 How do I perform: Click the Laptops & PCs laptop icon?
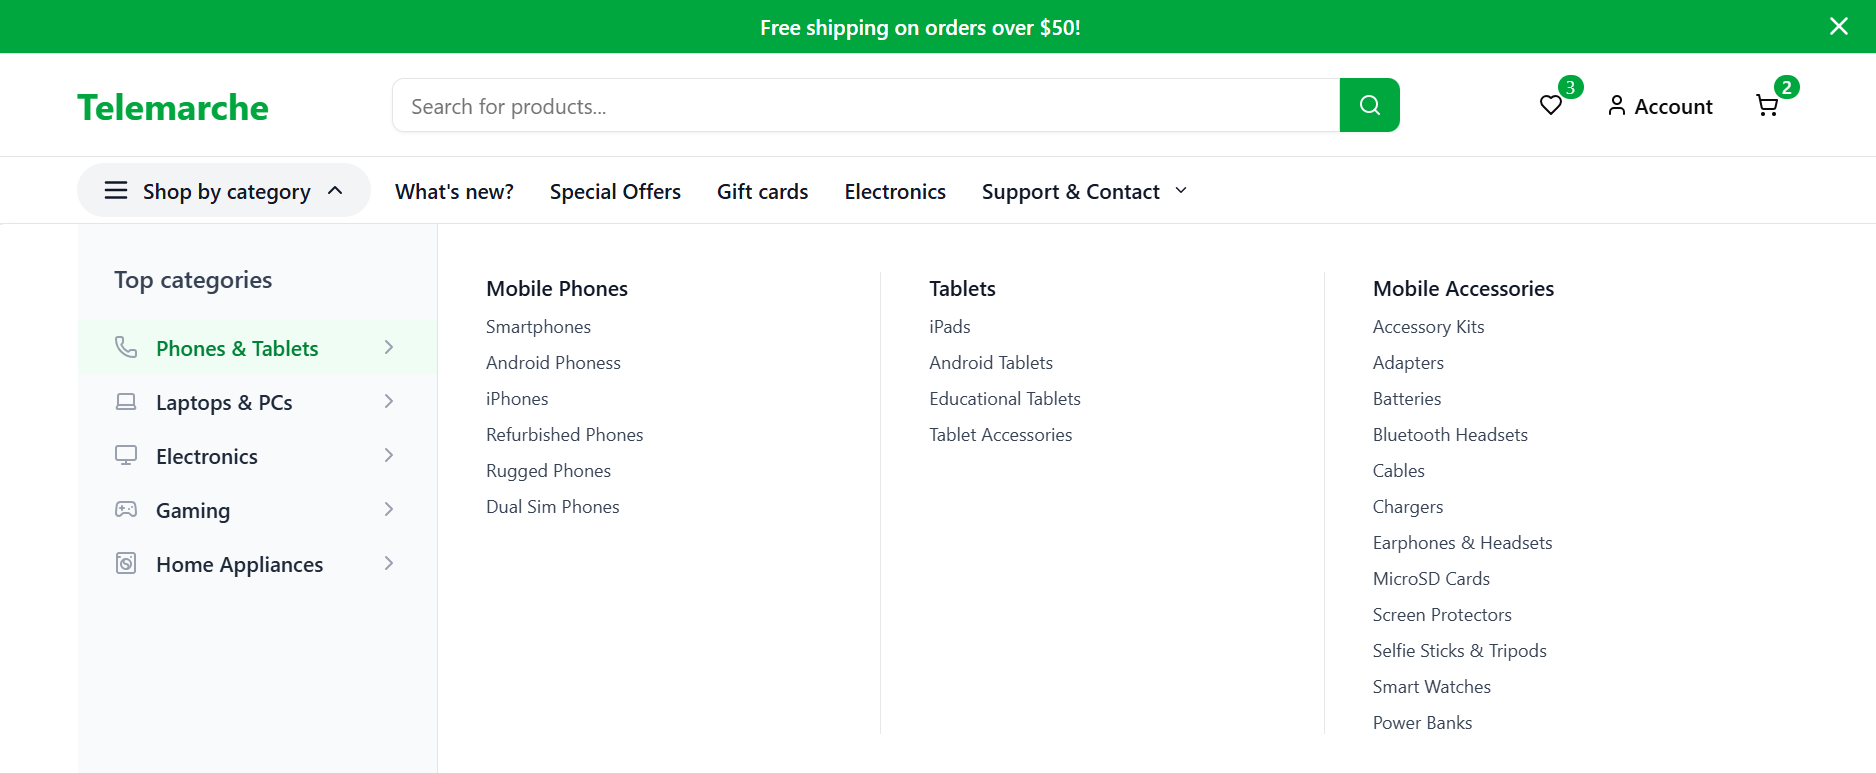126,402
